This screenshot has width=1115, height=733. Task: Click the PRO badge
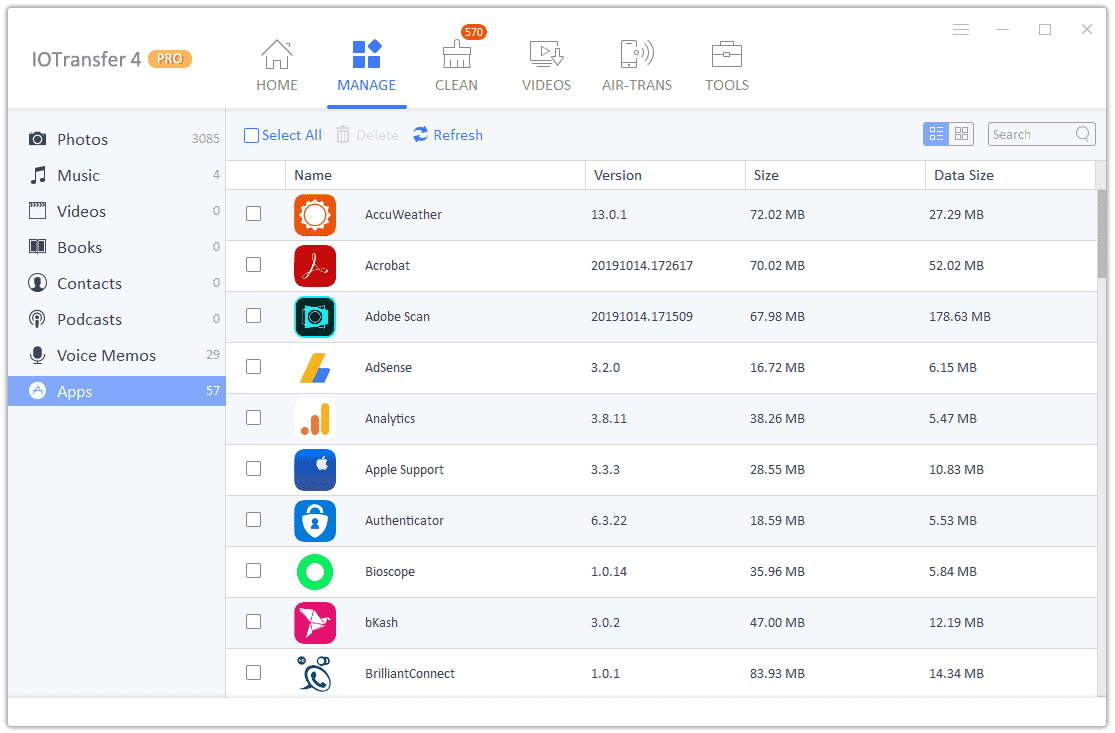click(x=169, y=59)
